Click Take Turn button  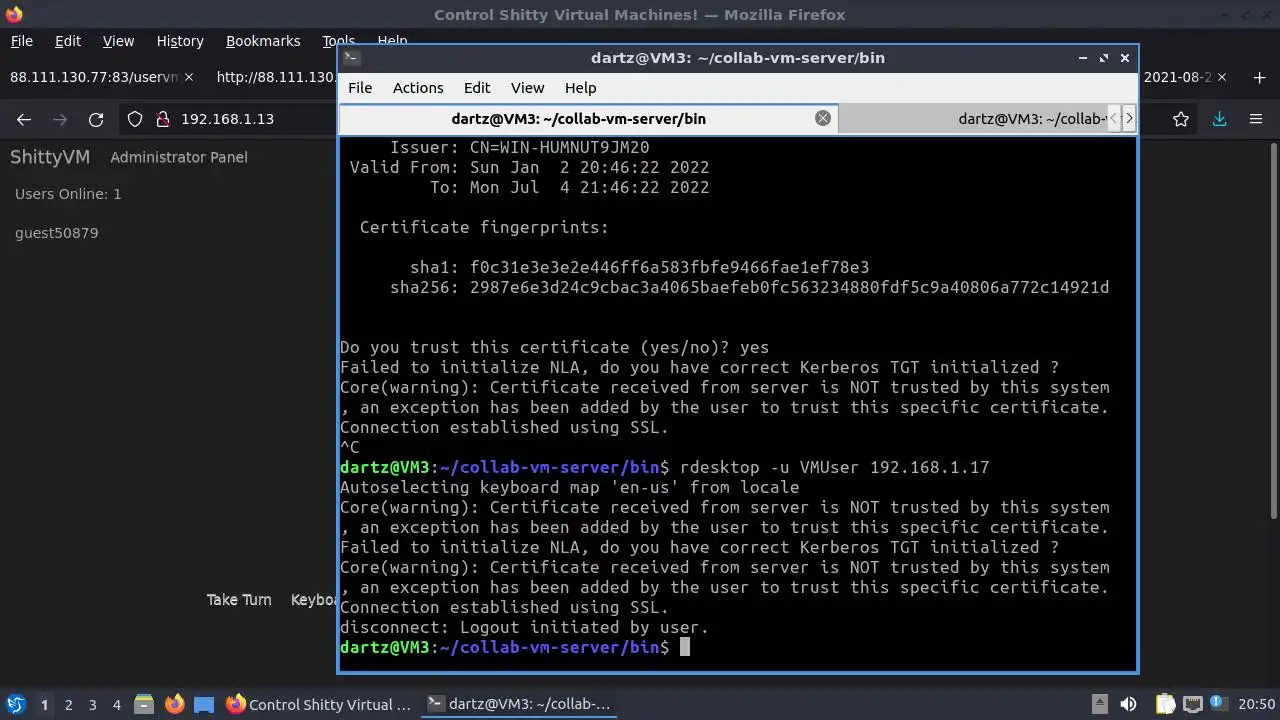tap(239, 600)
